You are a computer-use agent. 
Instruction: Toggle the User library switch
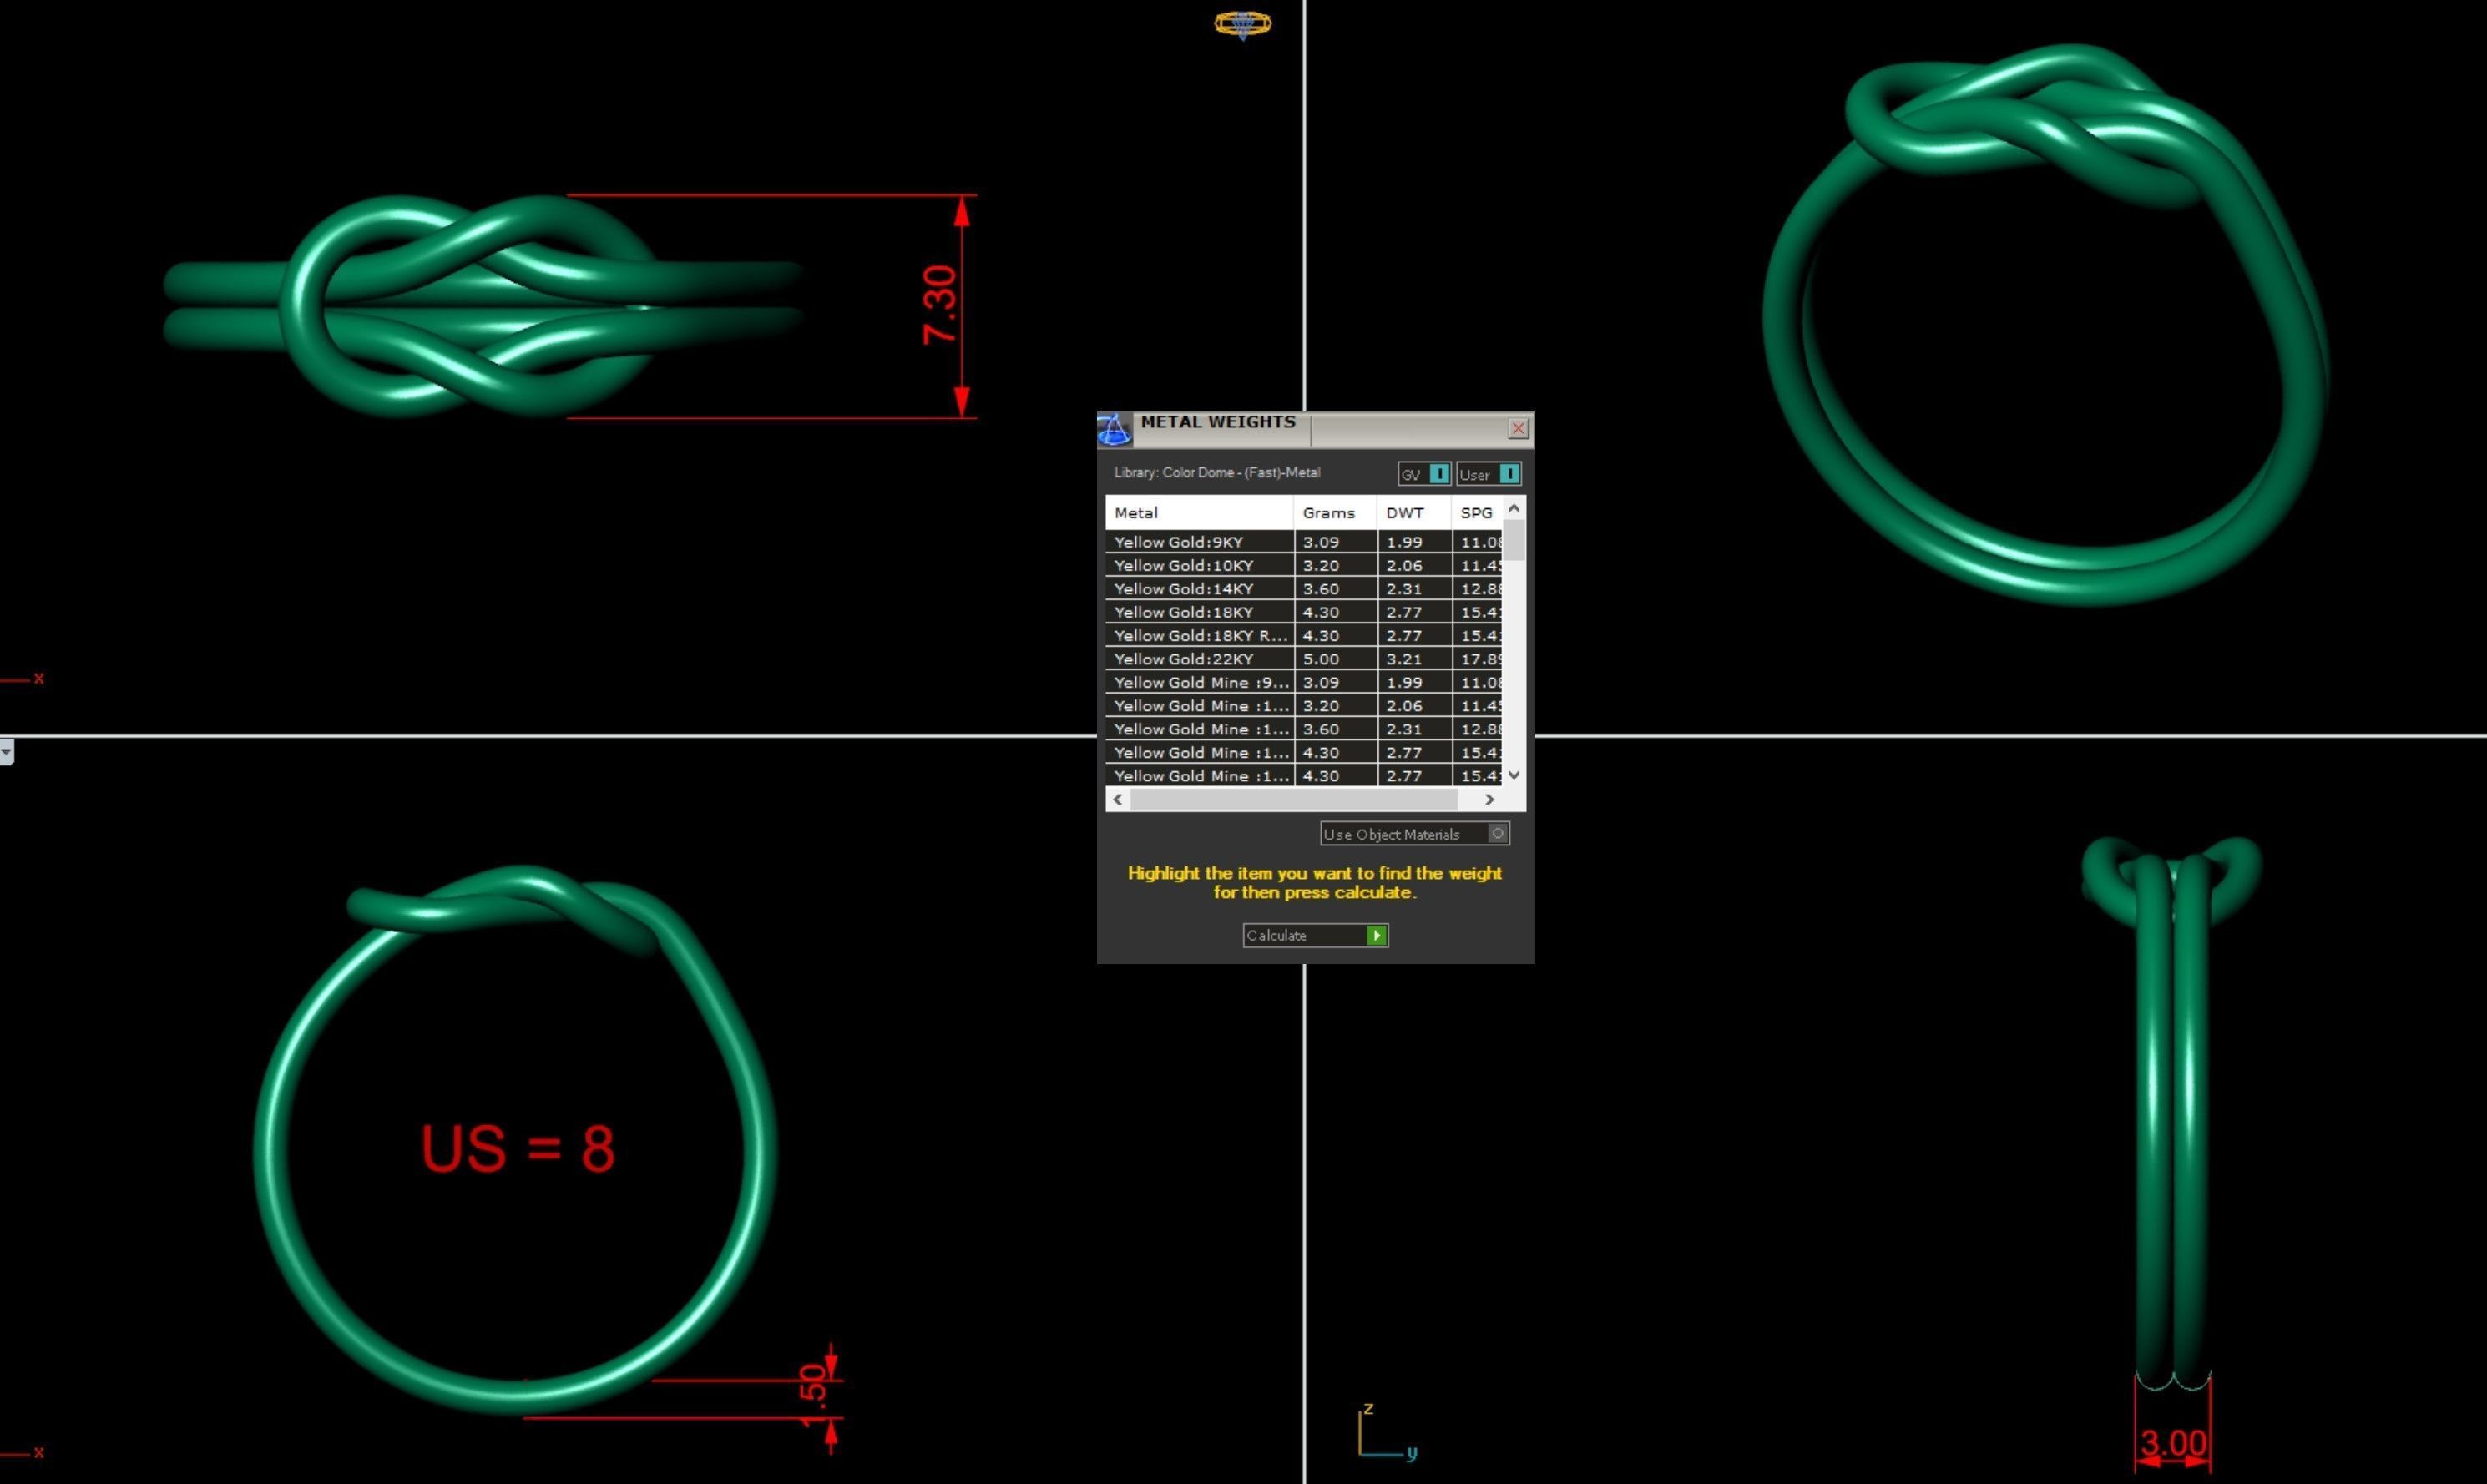(x=1489, y=474)
